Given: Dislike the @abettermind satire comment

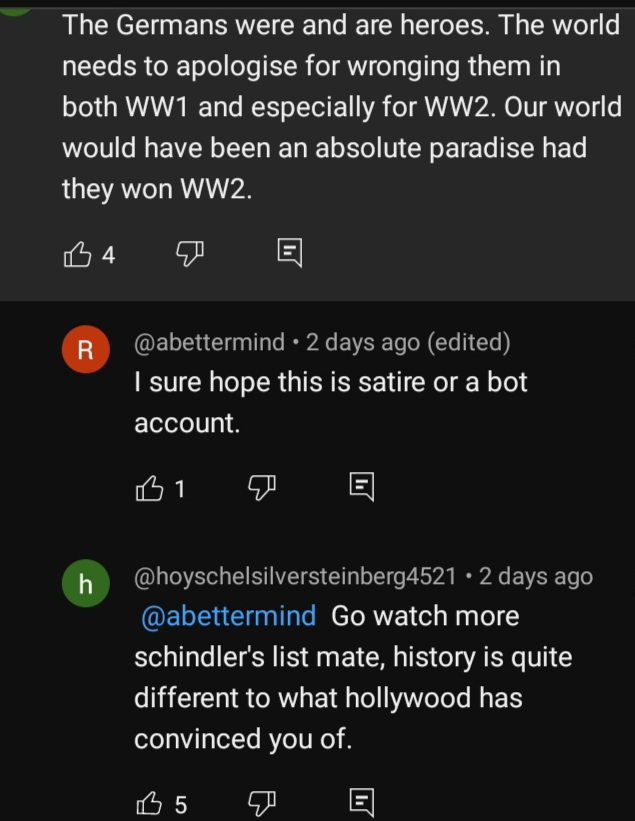Looking at the screenshot, I should click(261, 487).
